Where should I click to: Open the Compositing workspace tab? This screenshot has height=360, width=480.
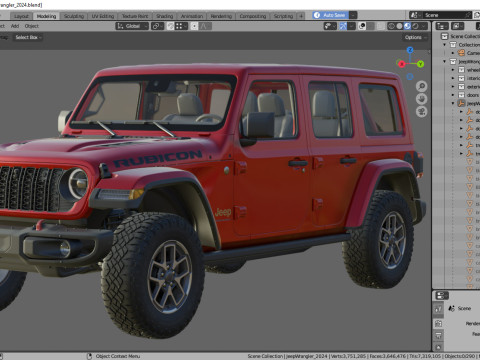pyautogui.click(x=253, y=16)
